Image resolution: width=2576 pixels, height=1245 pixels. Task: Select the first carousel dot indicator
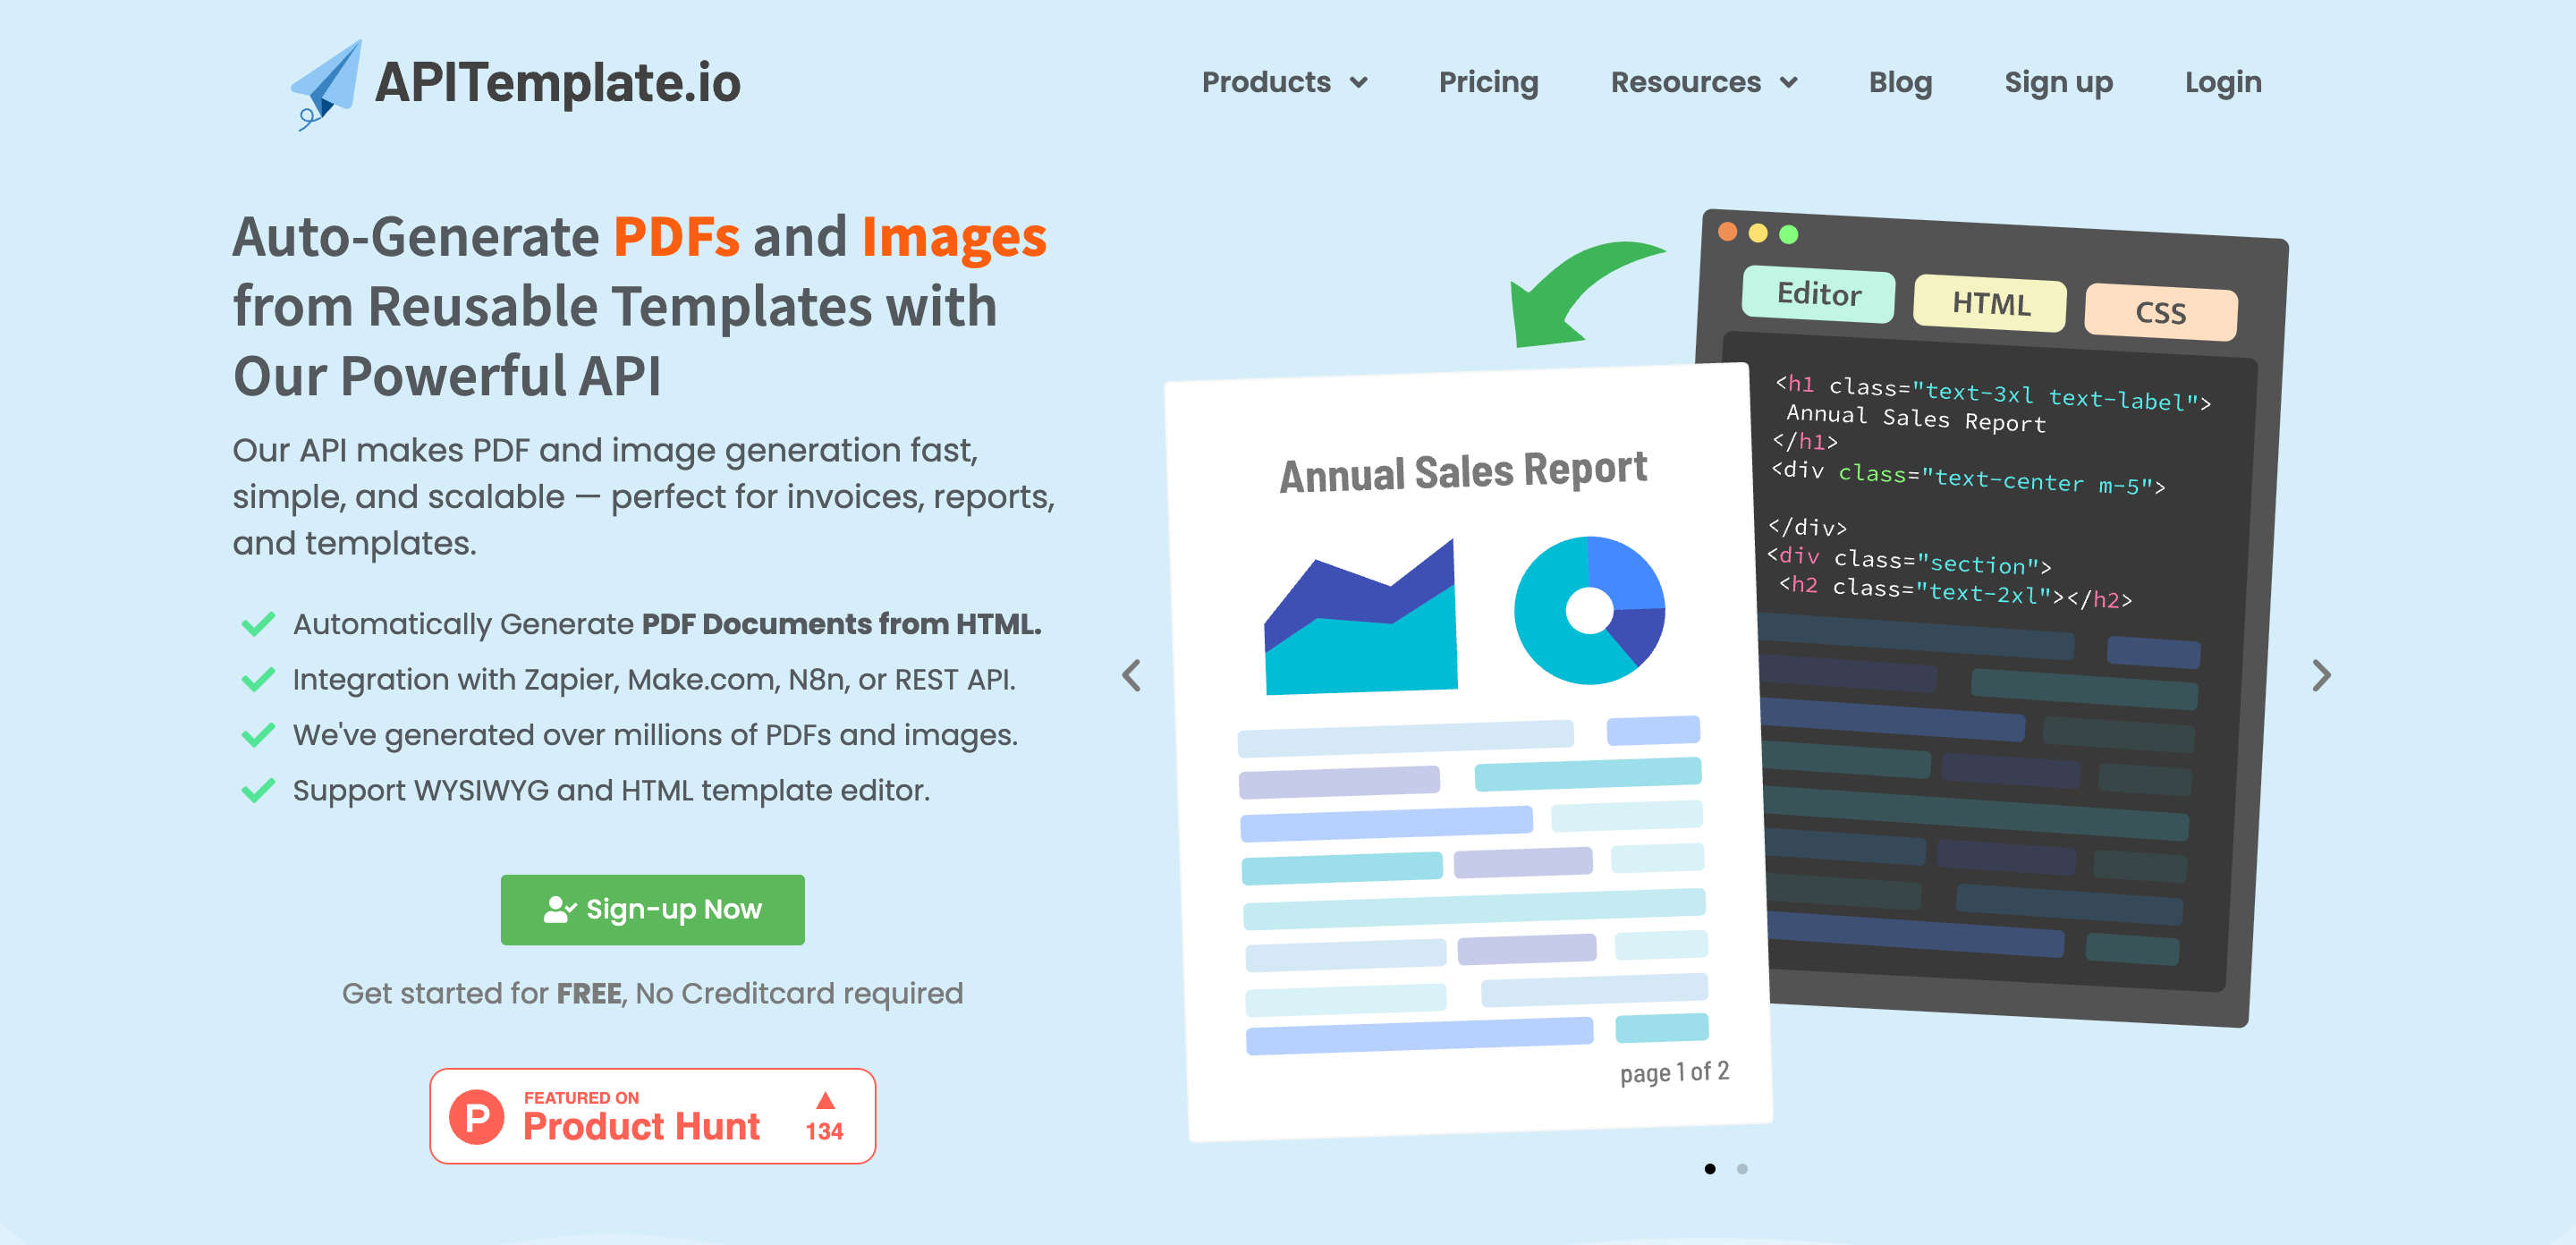click(1709, 1168)
